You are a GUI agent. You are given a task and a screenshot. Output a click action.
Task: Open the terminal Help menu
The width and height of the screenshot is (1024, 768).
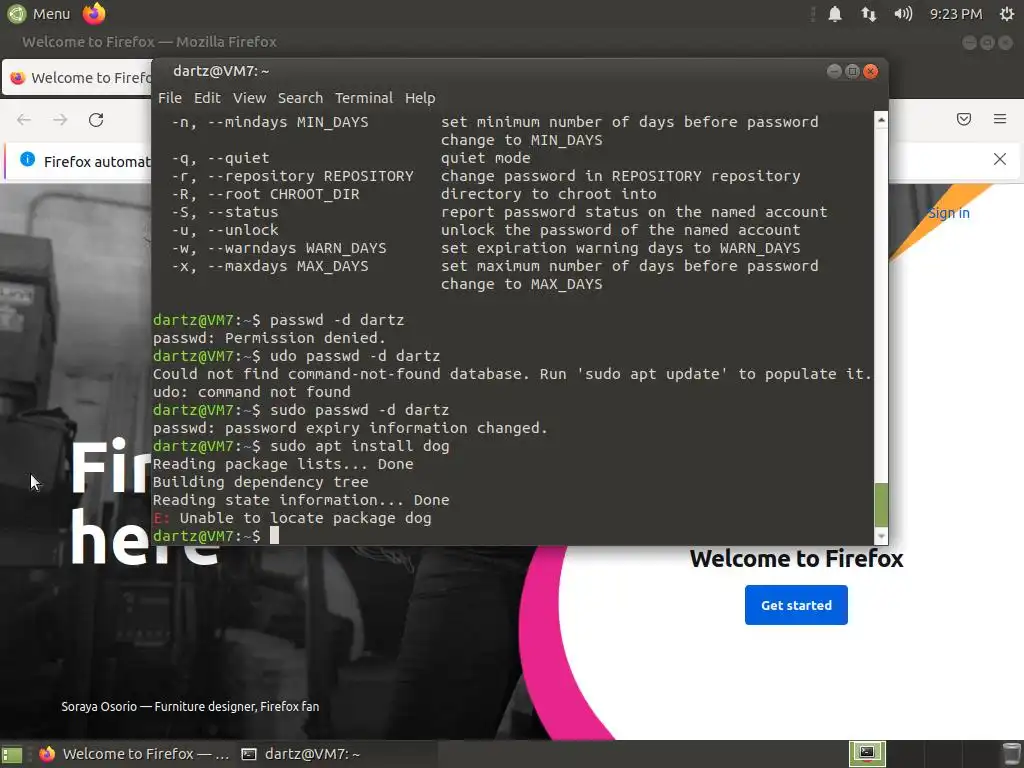click(x=420, y=98)
